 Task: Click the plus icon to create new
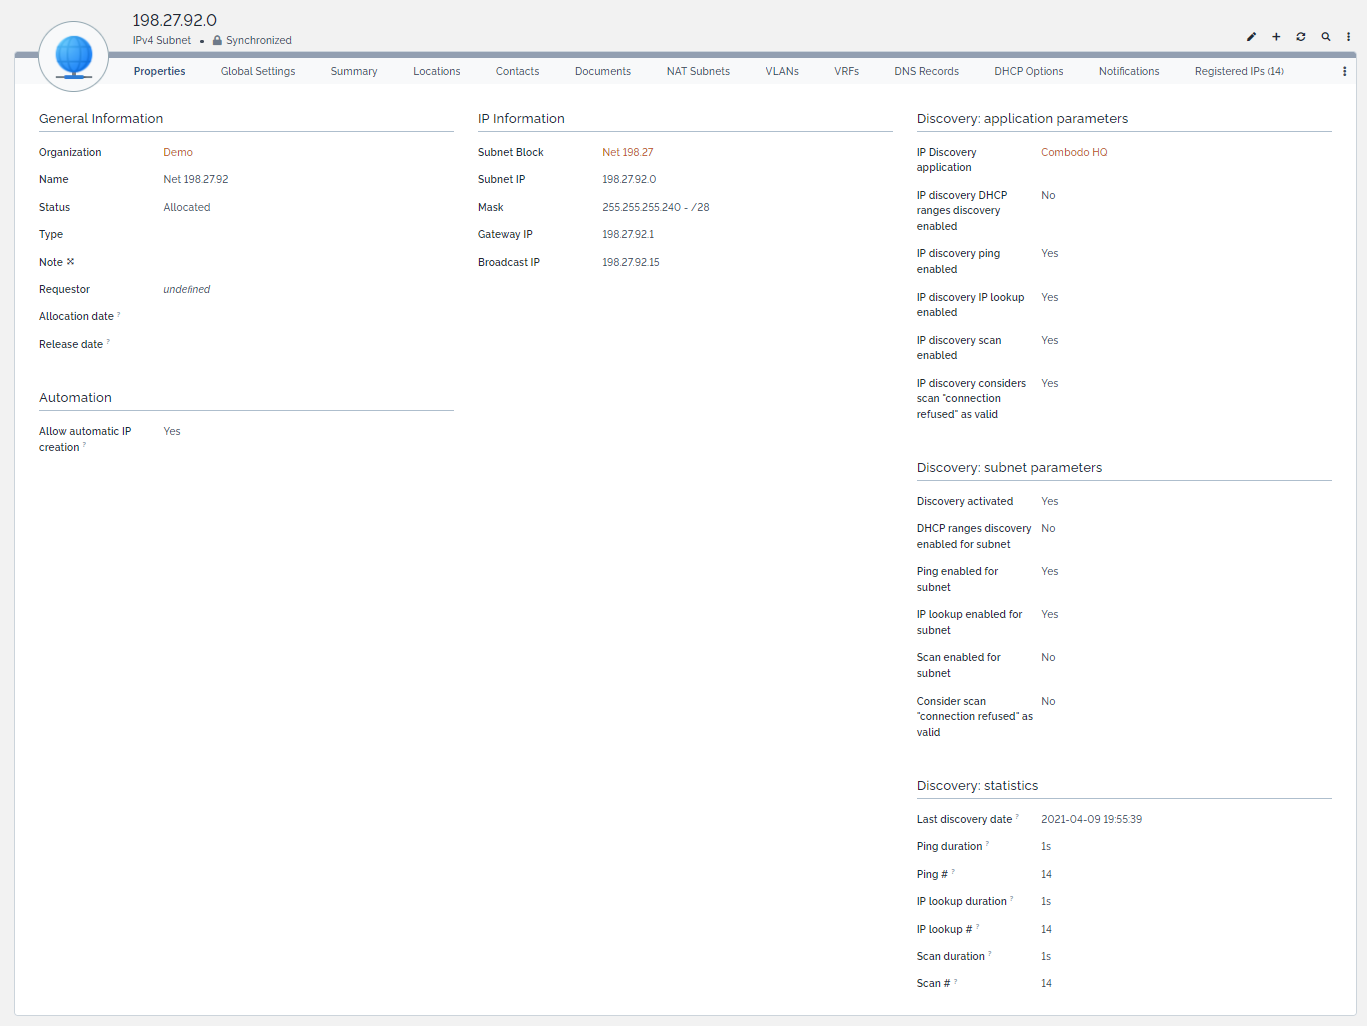1276,37
